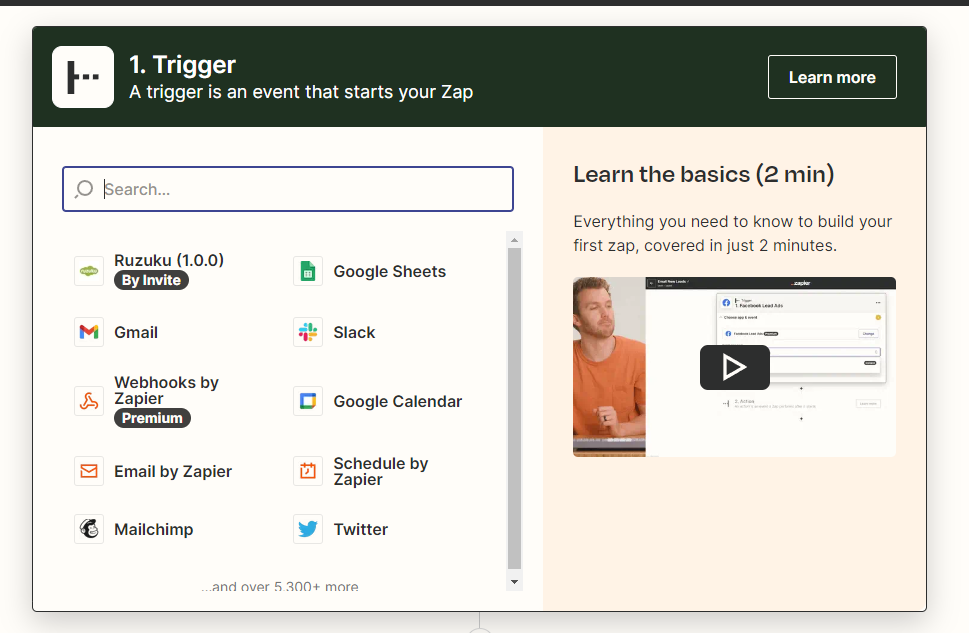Pick Gmail as the trigger app
This screenshot has height=633, width=969.
point(136,333)
